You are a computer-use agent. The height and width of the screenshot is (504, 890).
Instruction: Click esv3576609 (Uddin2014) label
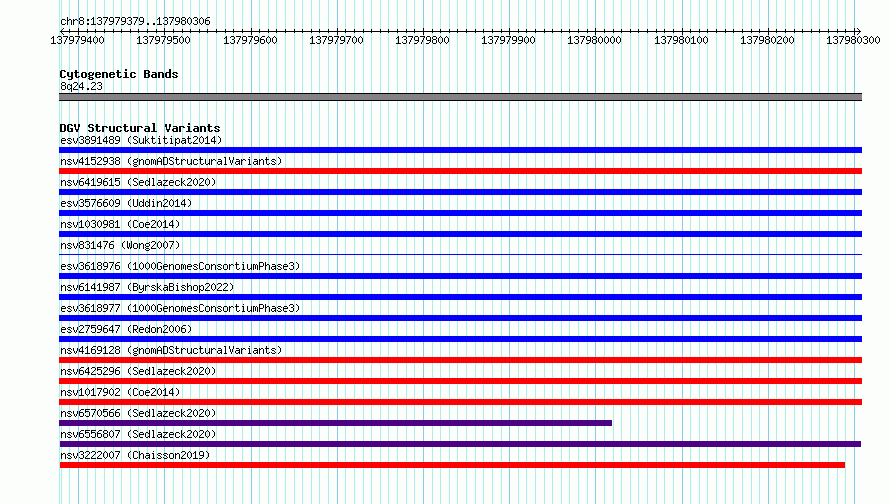[126, 203]
